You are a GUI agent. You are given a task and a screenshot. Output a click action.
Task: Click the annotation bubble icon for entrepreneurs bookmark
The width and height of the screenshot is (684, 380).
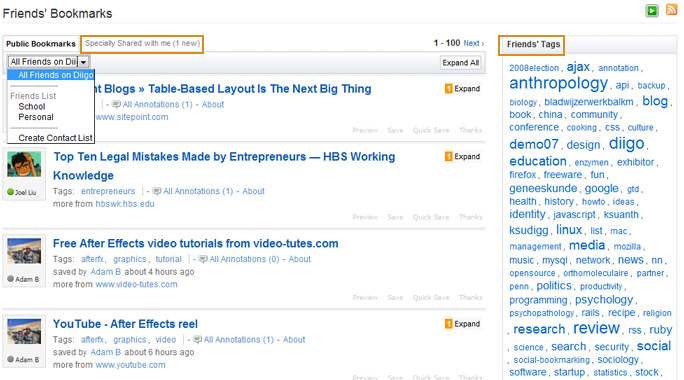(157, 191)
